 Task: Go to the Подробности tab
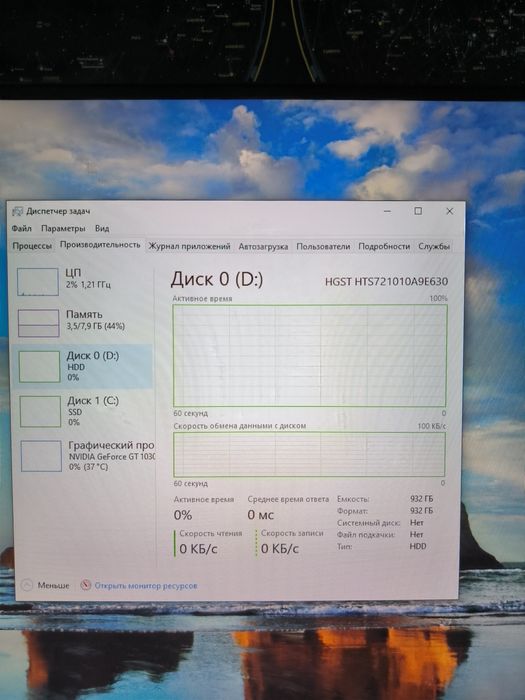(x=384, y=246)
